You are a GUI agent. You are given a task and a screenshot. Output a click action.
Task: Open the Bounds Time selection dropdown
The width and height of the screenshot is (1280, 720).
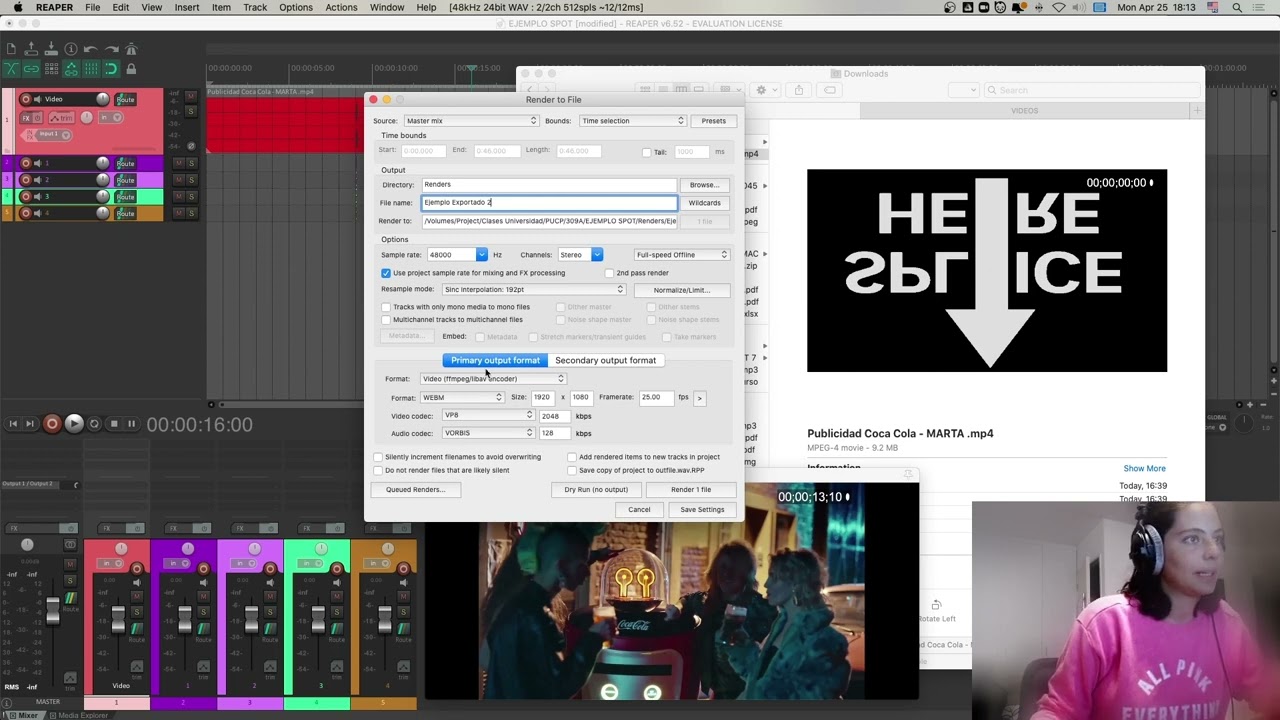632,121
